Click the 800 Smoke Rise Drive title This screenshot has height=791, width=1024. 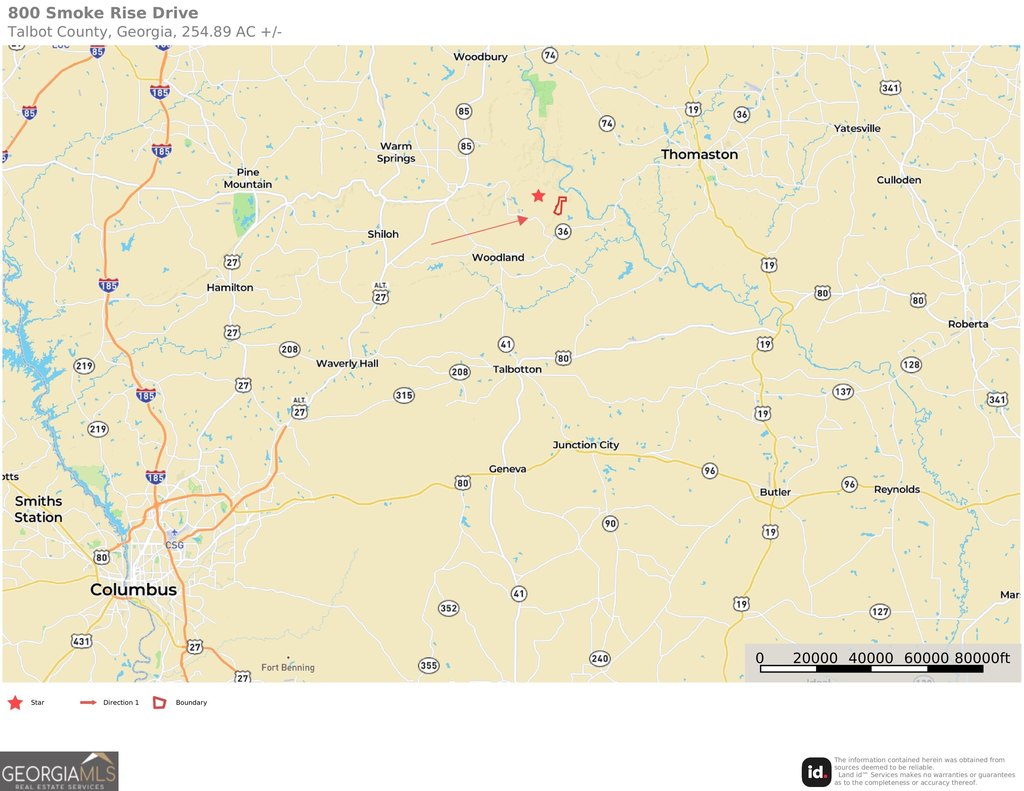click(103, 12)
